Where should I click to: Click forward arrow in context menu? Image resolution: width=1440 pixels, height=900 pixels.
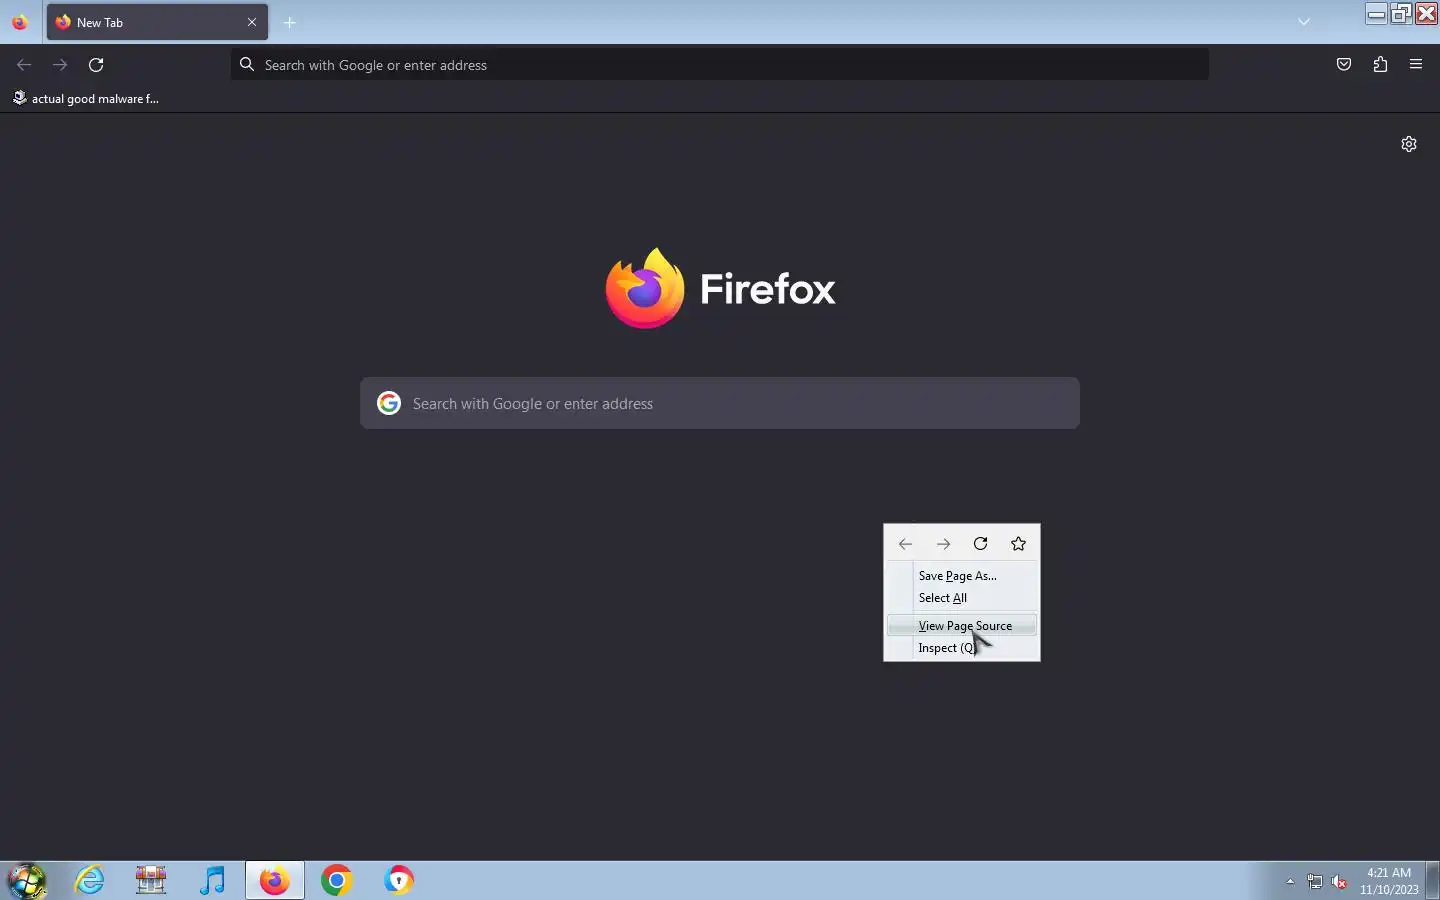943,544
